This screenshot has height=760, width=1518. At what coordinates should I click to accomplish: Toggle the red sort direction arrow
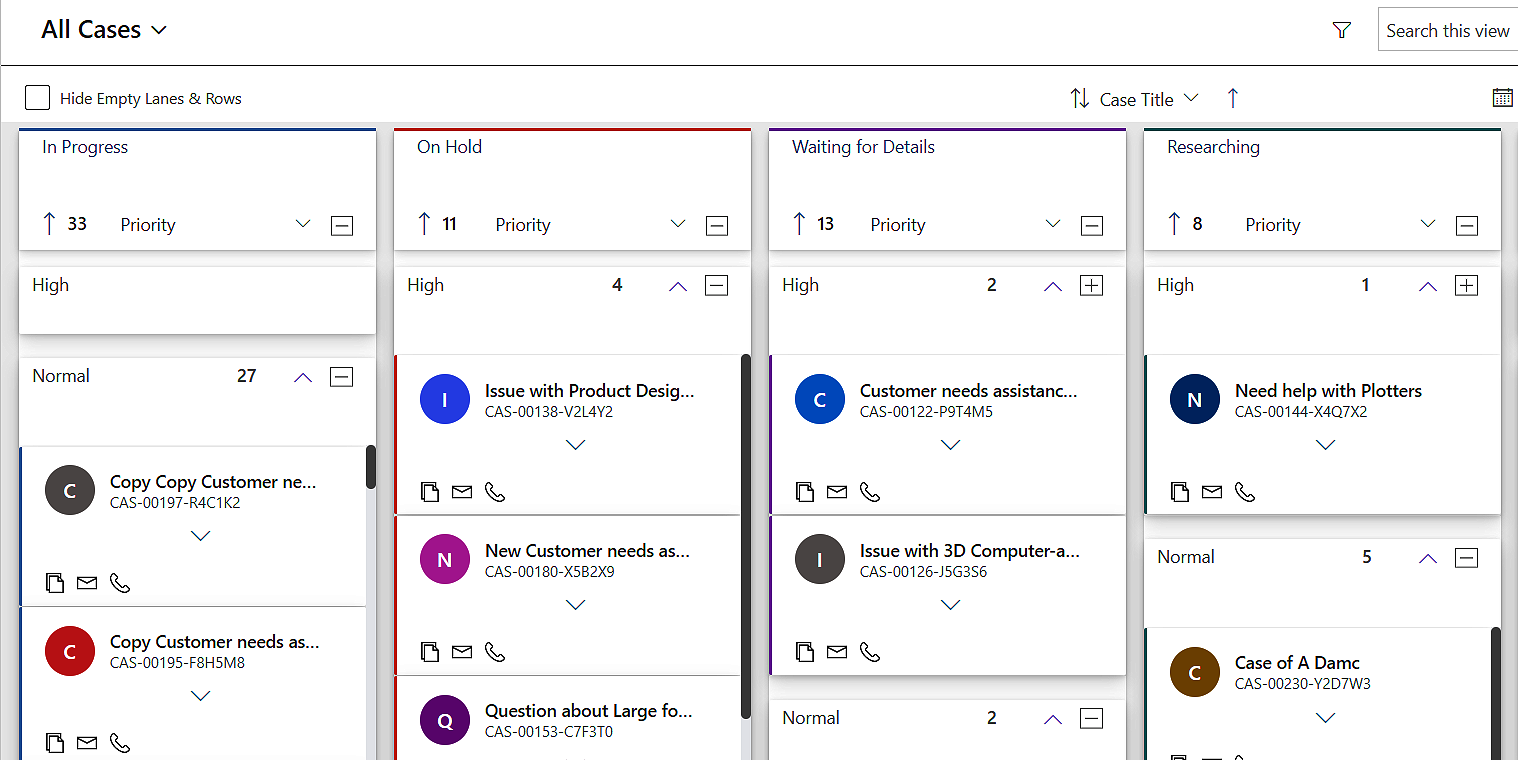tap(1232, 98)
